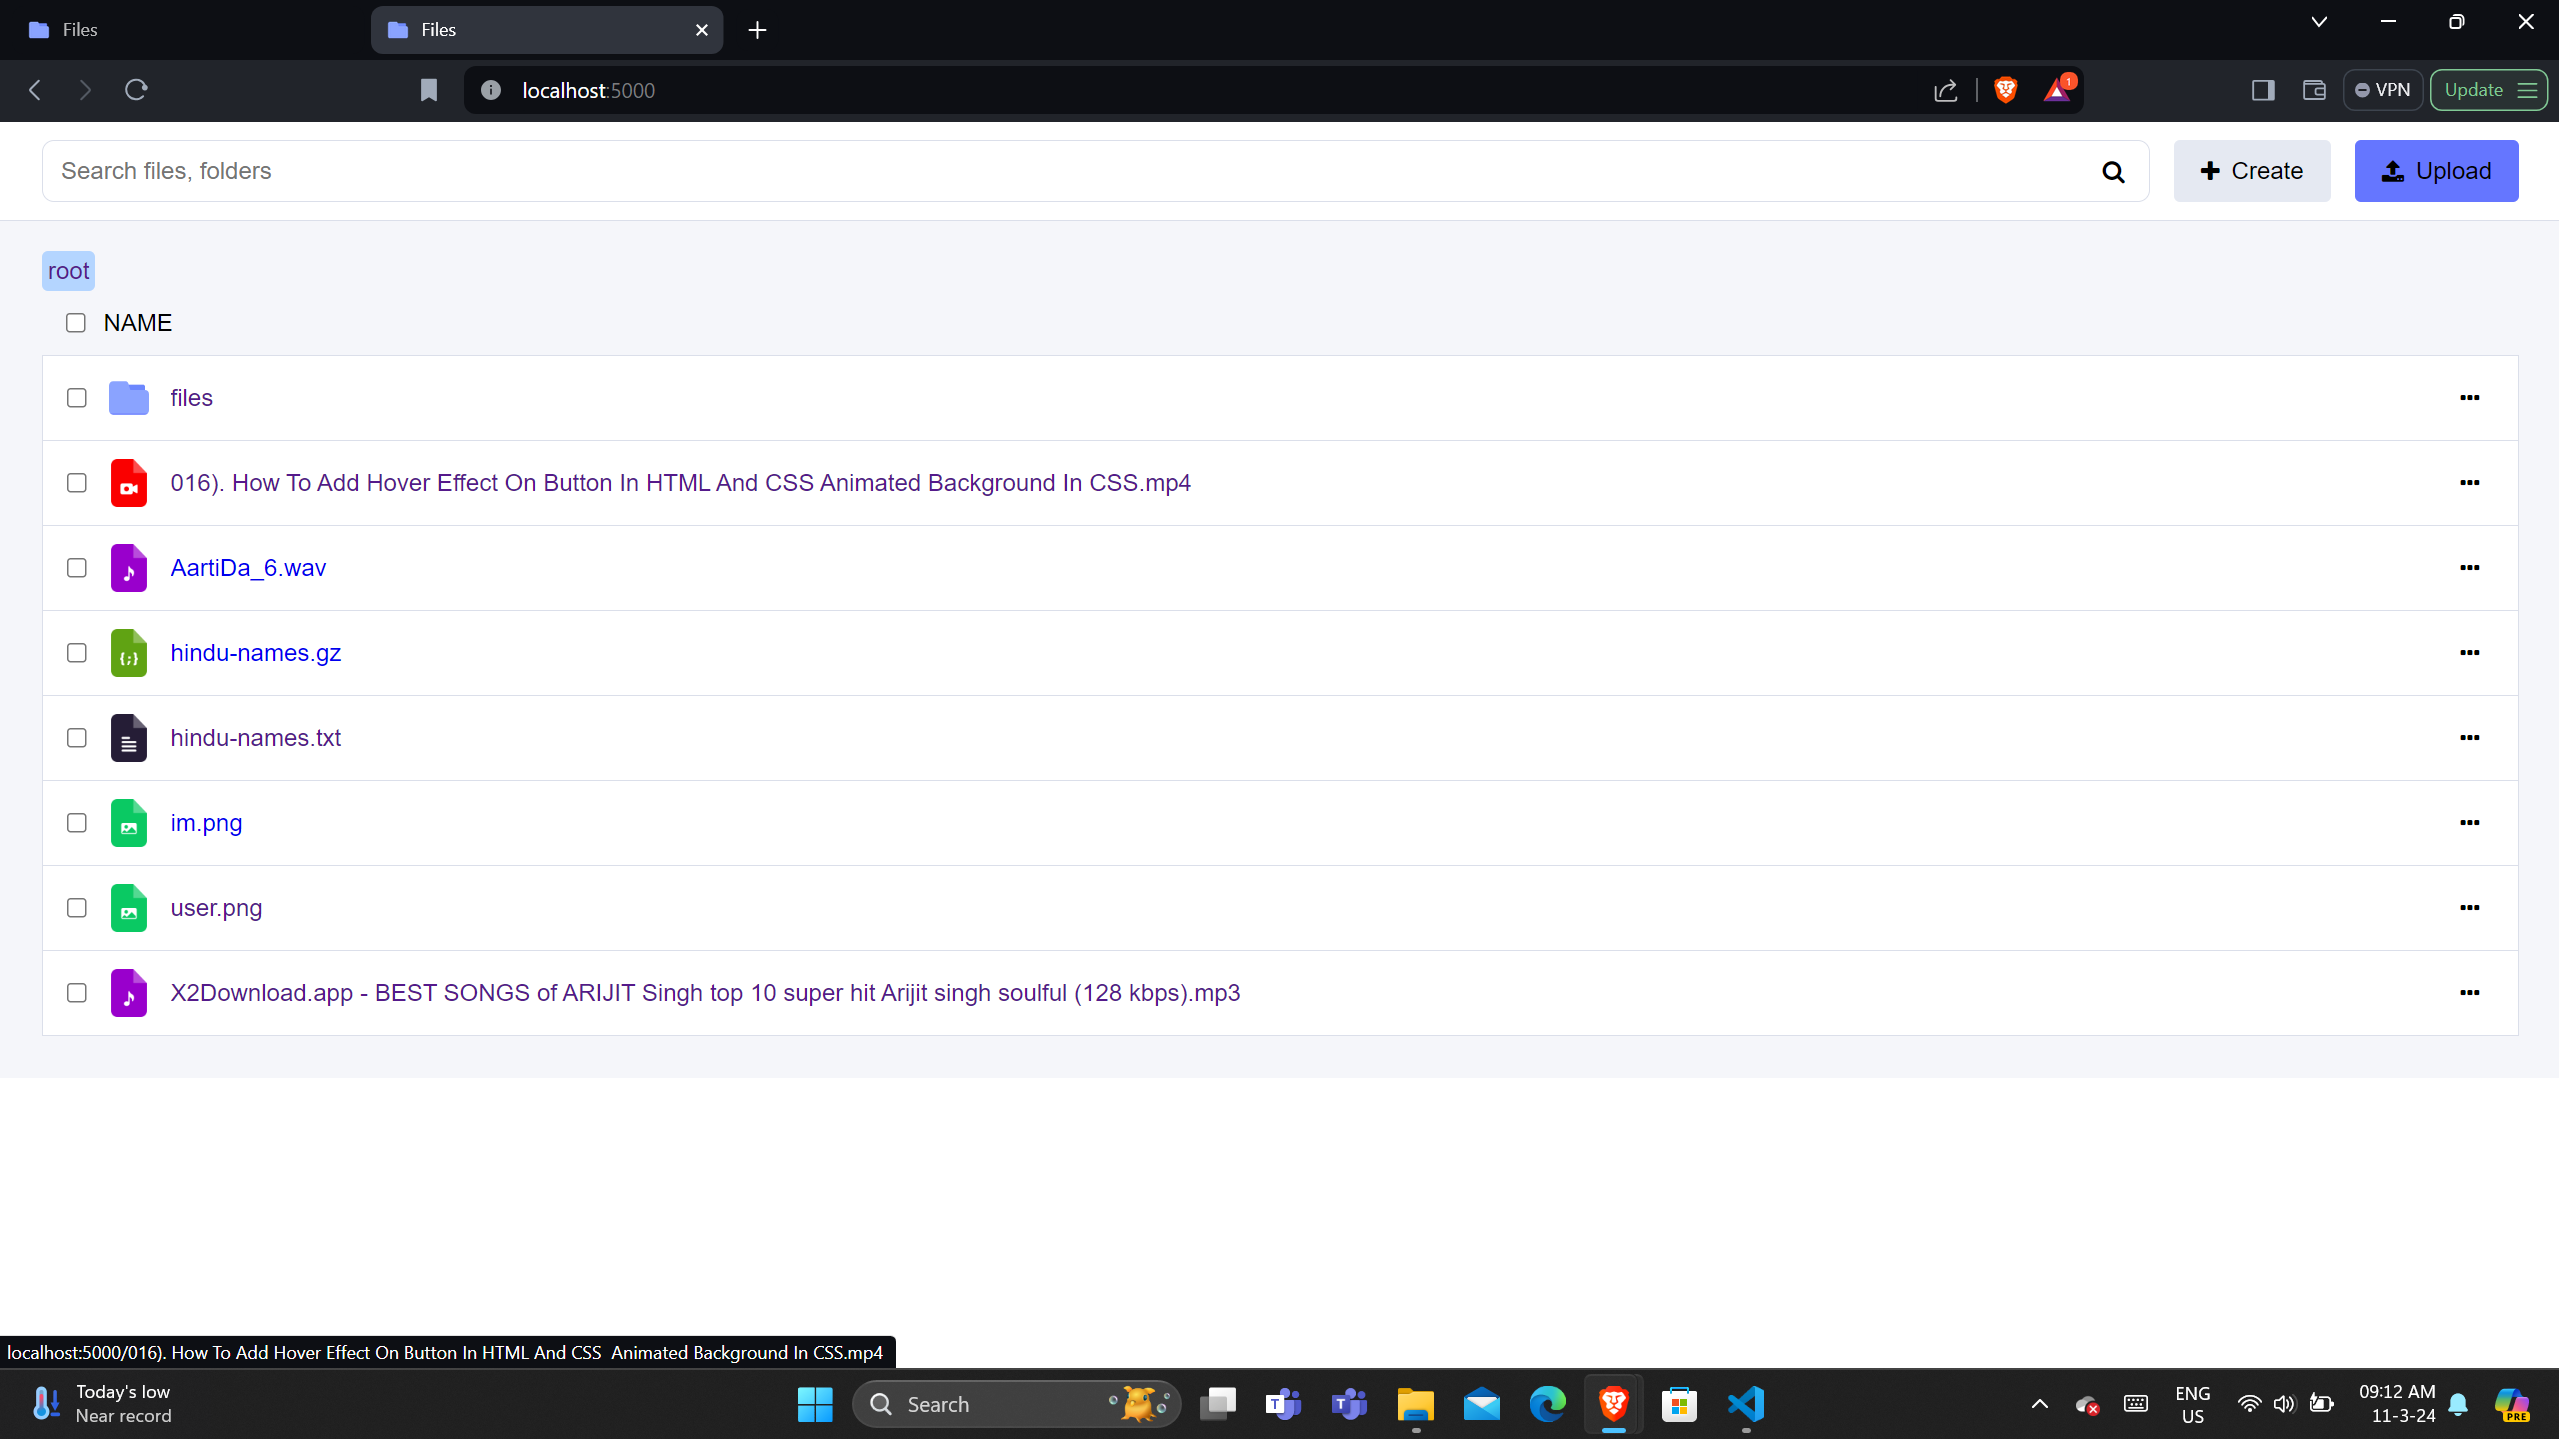The height and width of the screenshot is (1439, 2559).
Task: Click the files folder icon
Action: pos(128,398)
